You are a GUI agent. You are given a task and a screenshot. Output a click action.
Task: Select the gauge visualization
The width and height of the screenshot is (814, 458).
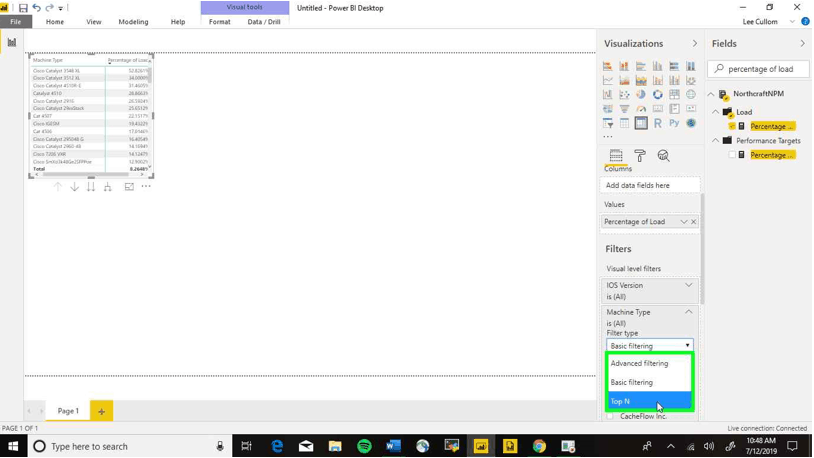(x=641, y=109)
